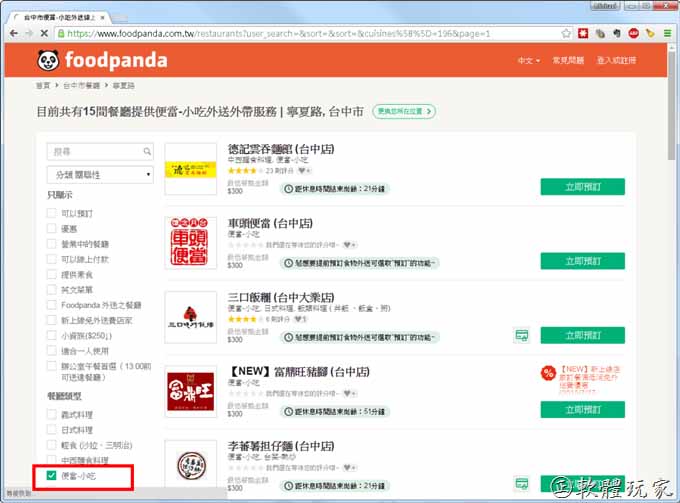Click the star rating of 三口飯糰
This screenshot has height=503, width=680.
pos(245,319)
